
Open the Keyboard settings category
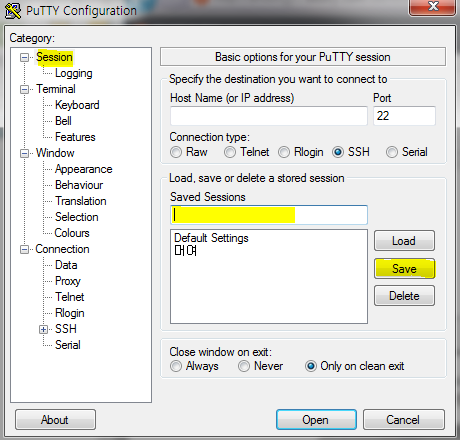click(77, 105)
